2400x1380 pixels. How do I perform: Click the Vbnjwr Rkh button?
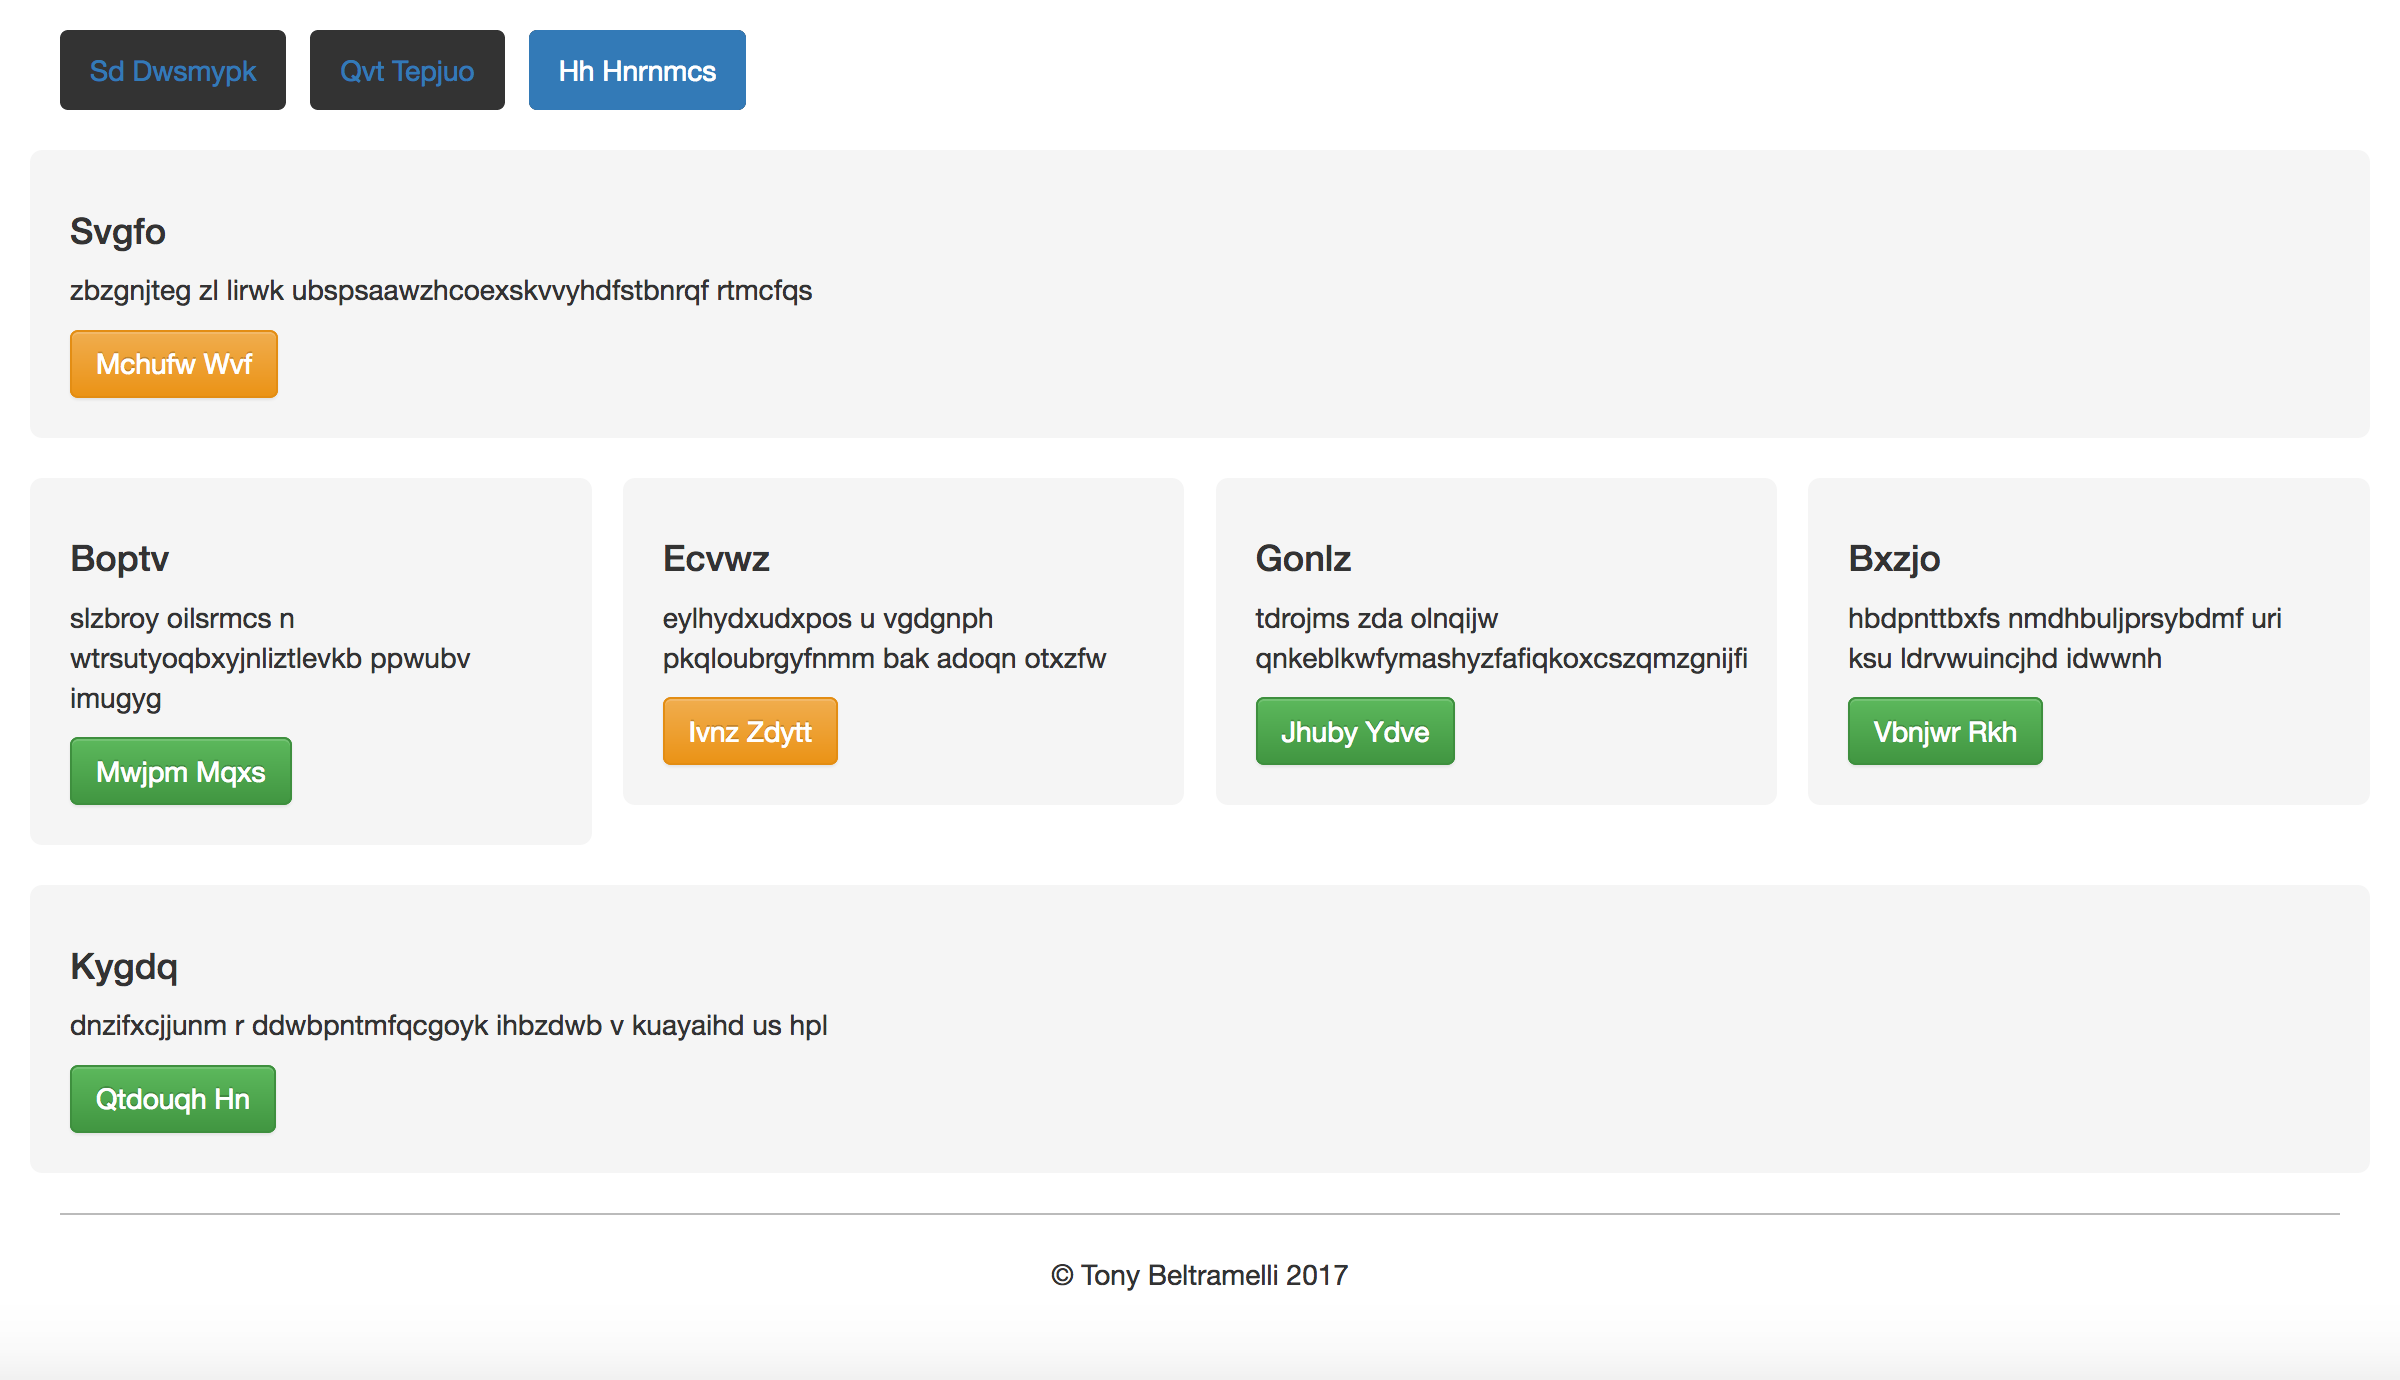tap(1945, 732)
